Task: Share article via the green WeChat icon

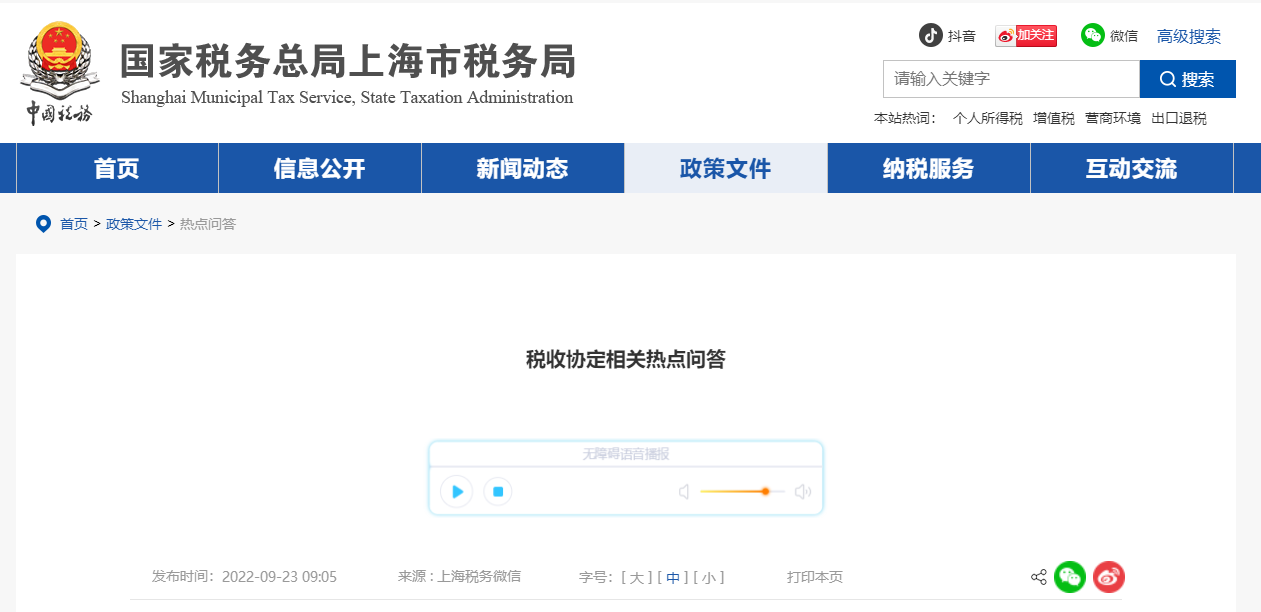Action: 1070,577
